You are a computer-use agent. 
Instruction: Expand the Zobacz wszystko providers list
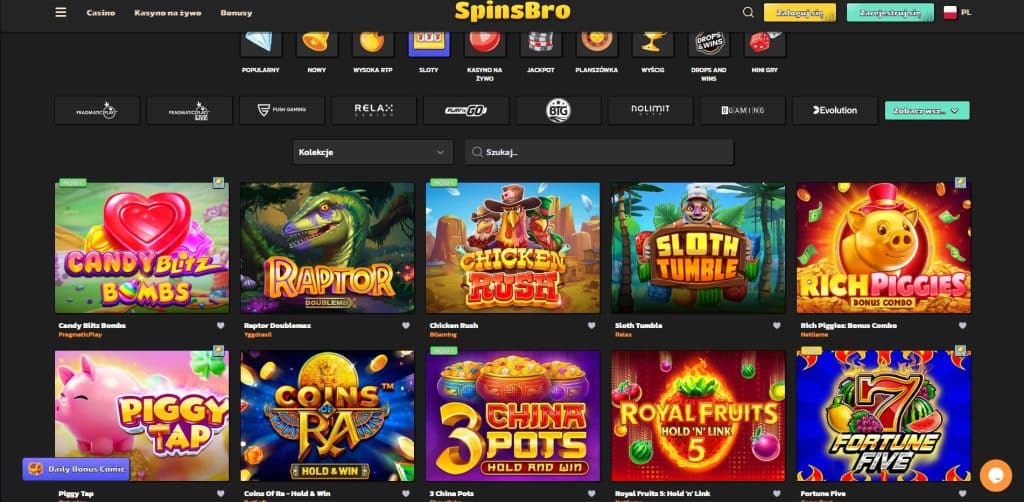[x=927, y=110]
